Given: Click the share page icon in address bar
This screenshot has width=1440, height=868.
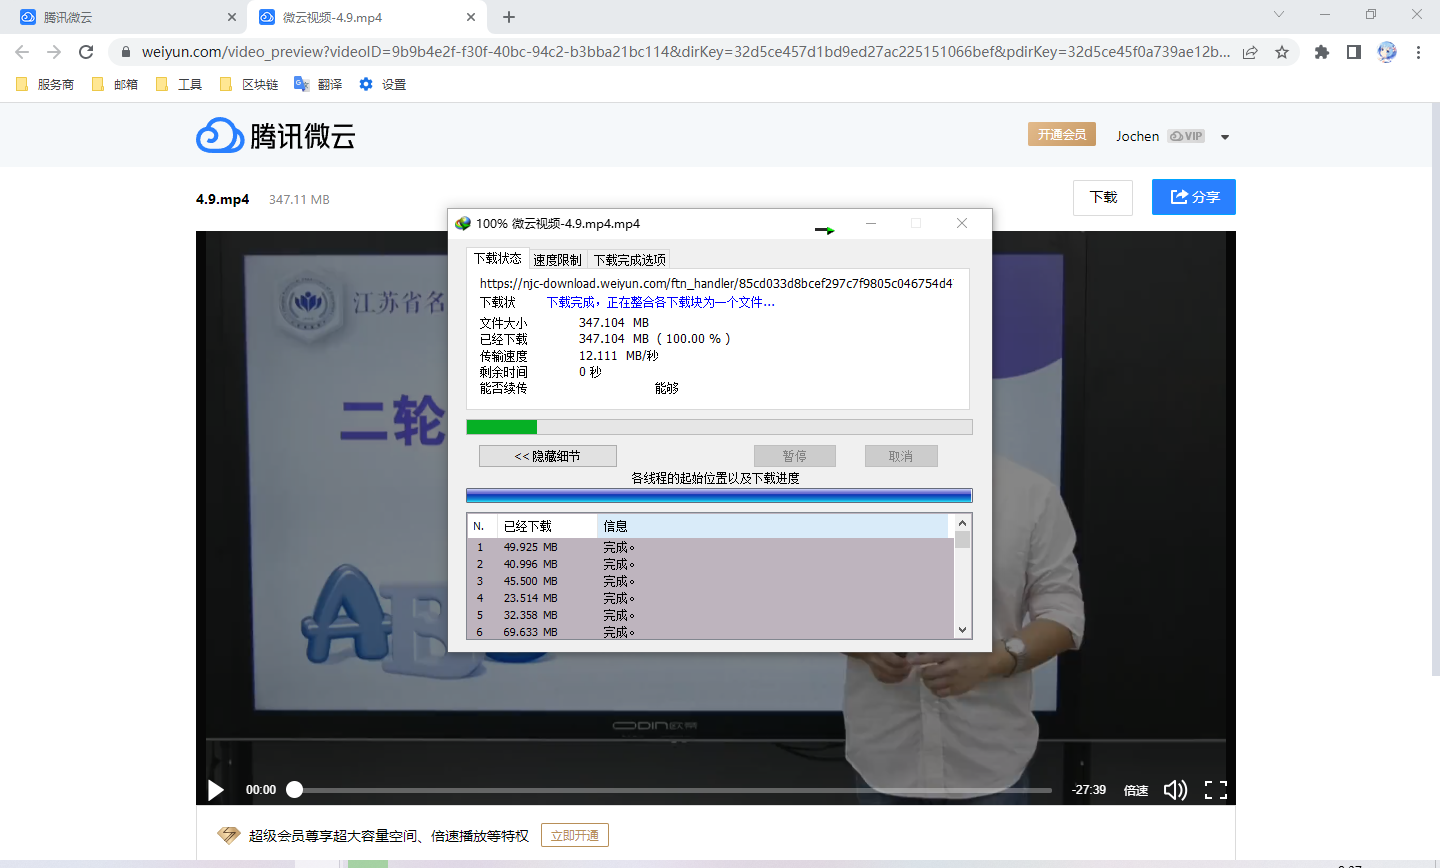Looking at the screenshot, I should (1250, 52).
